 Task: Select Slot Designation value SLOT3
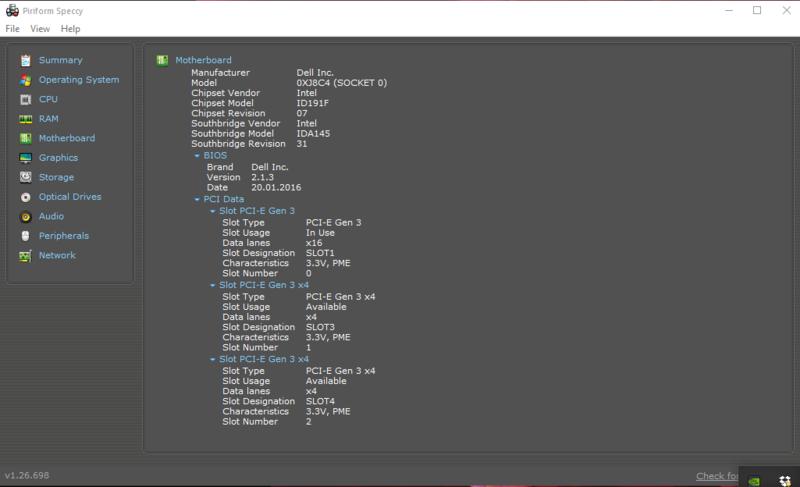tap(320, 327)
